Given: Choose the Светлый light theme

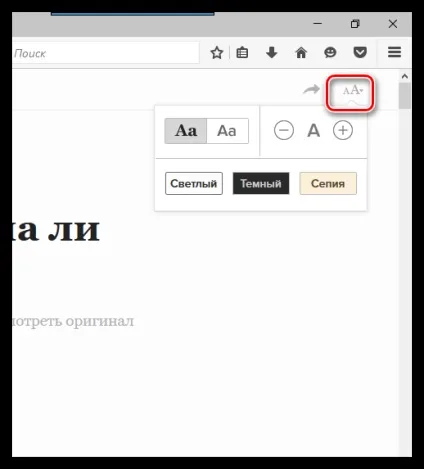Looking at the screenshot, I should (x=194, y=183).
